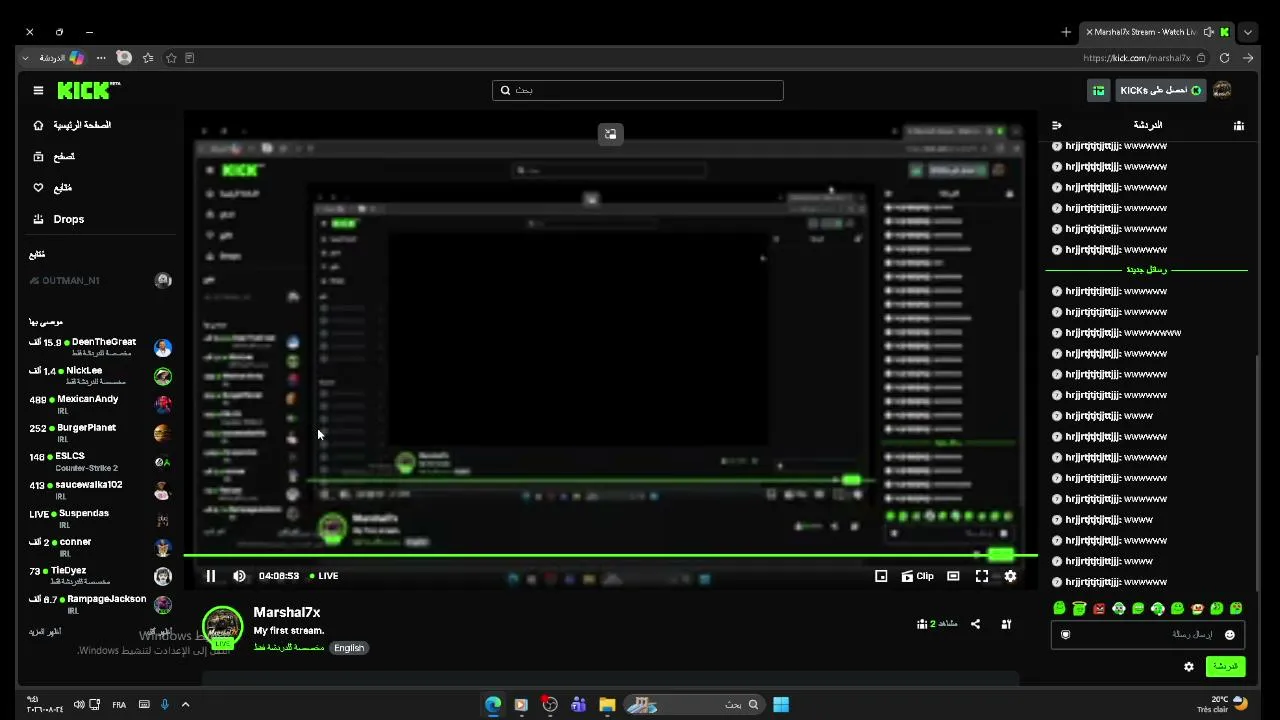
Task: Open the icon right of share
Action: (1006, 624)
